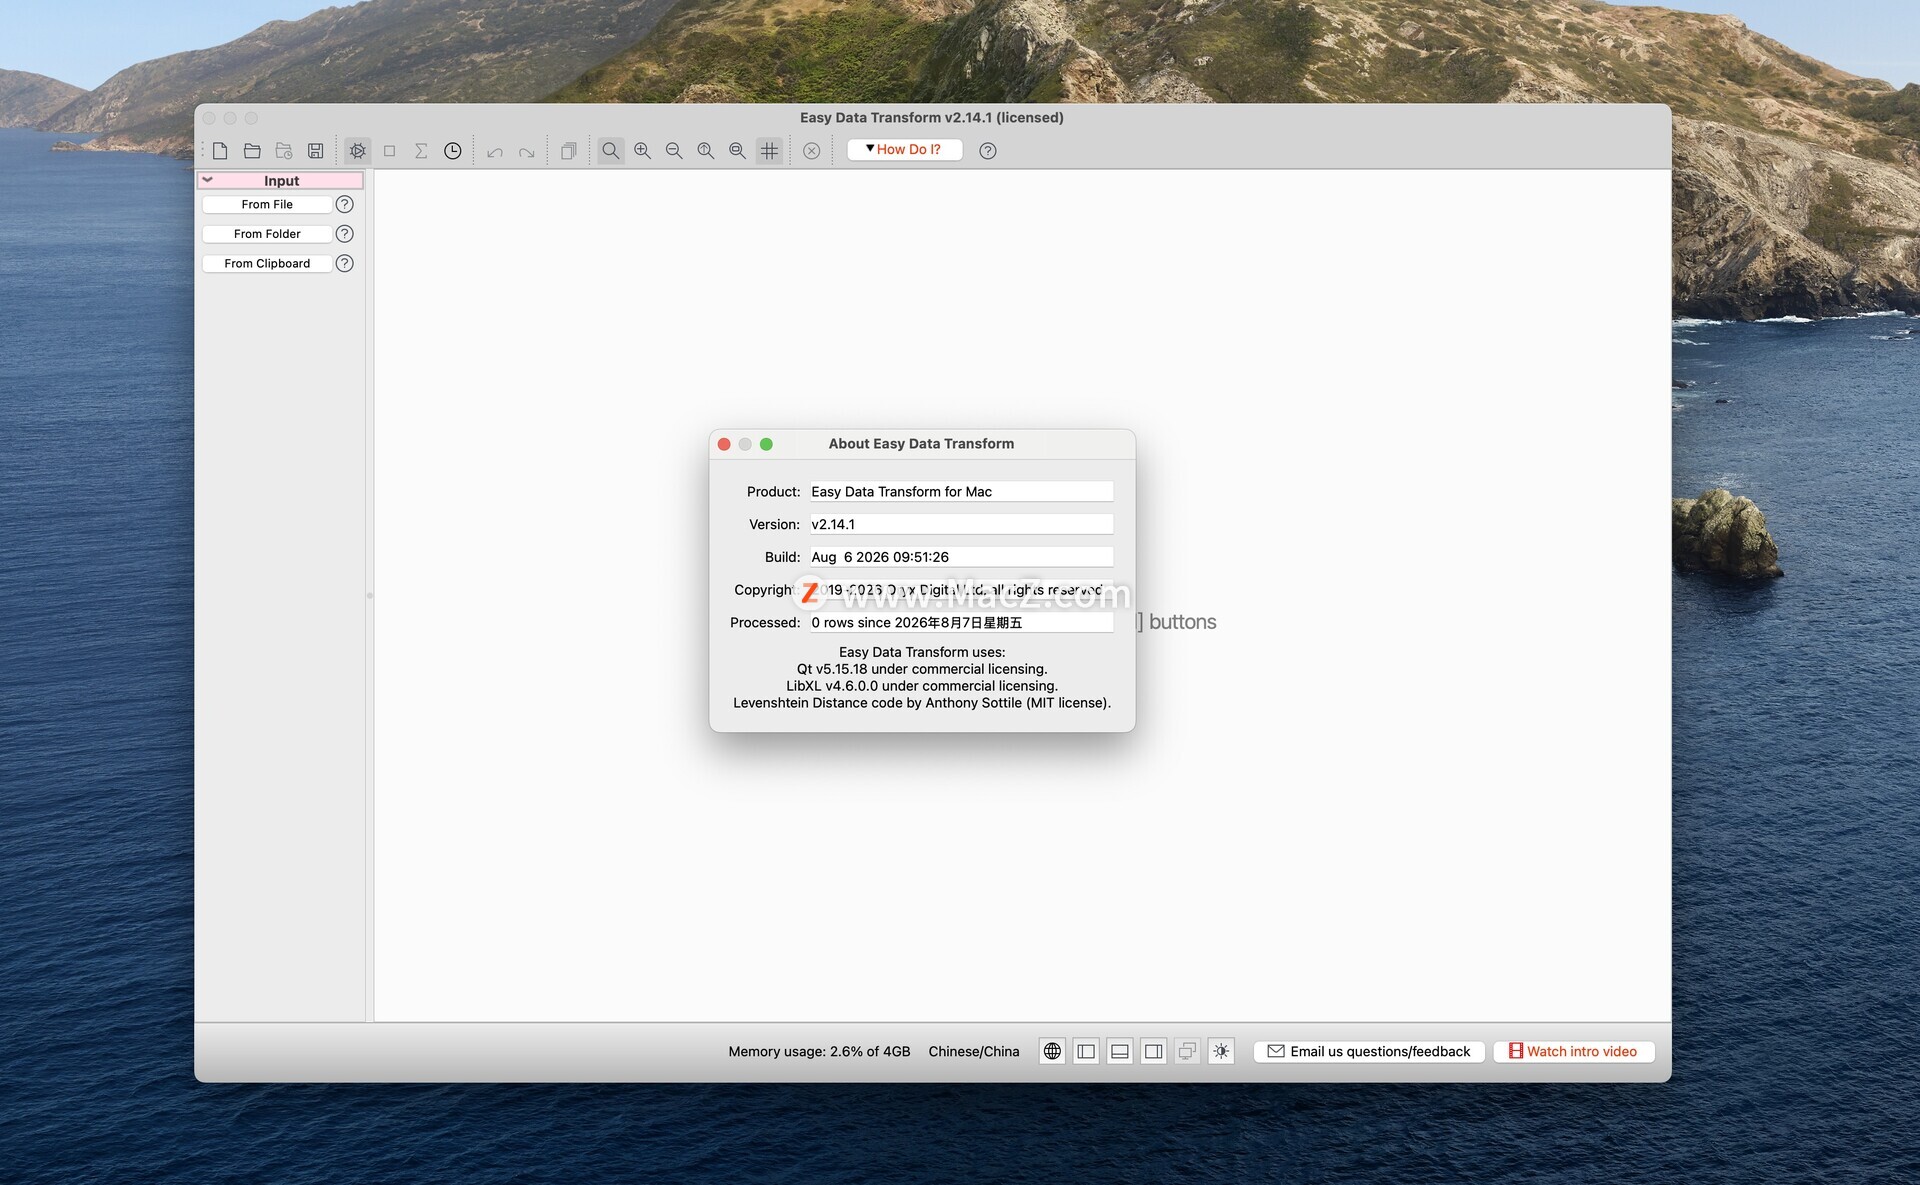Toggle the auto-run gear icon
This screenshot has width=1920, height=1185.
coord(358,151)
